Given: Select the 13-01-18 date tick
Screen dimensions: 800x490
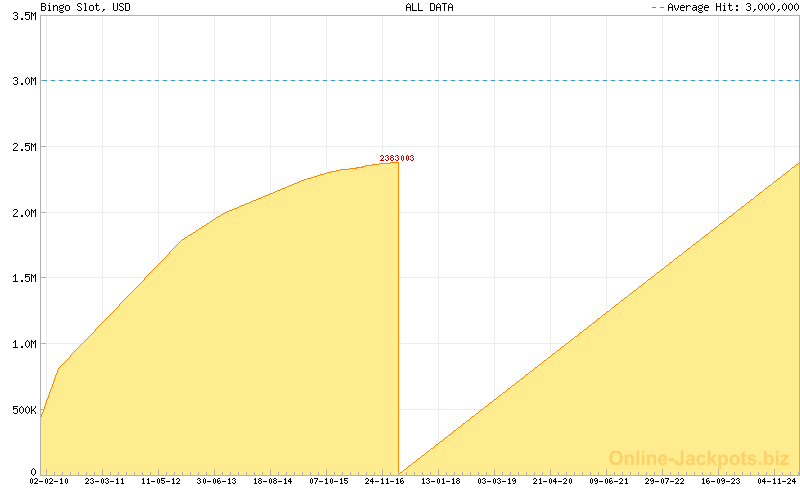Looking at the screenshot, I should (x=441, y=481).
